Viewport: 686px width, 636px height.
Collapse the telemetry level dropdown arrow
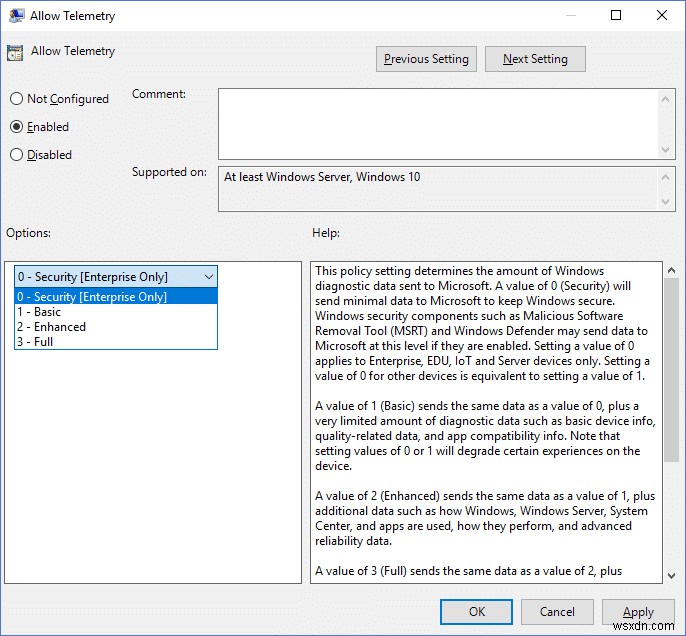tap(209, 277)
